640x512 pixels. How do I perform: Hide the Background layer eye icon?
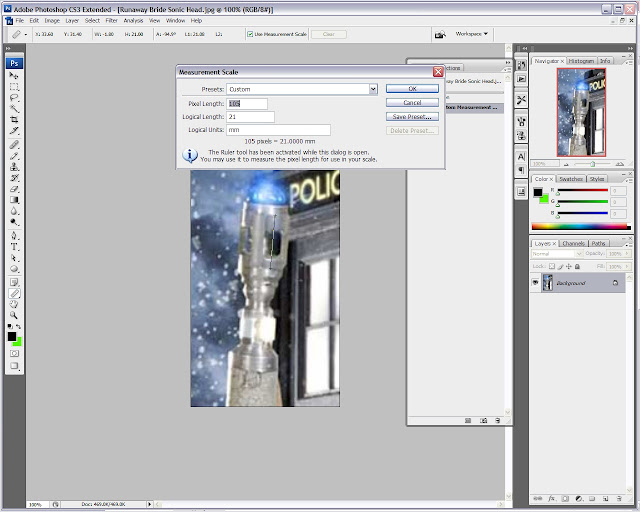536,283
